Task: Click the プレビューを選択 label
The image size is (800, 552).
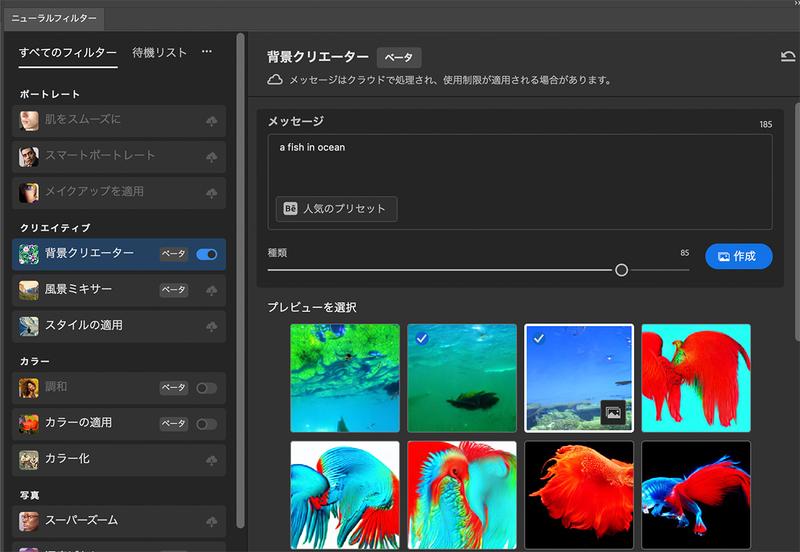Action: (x=312, y=307)
